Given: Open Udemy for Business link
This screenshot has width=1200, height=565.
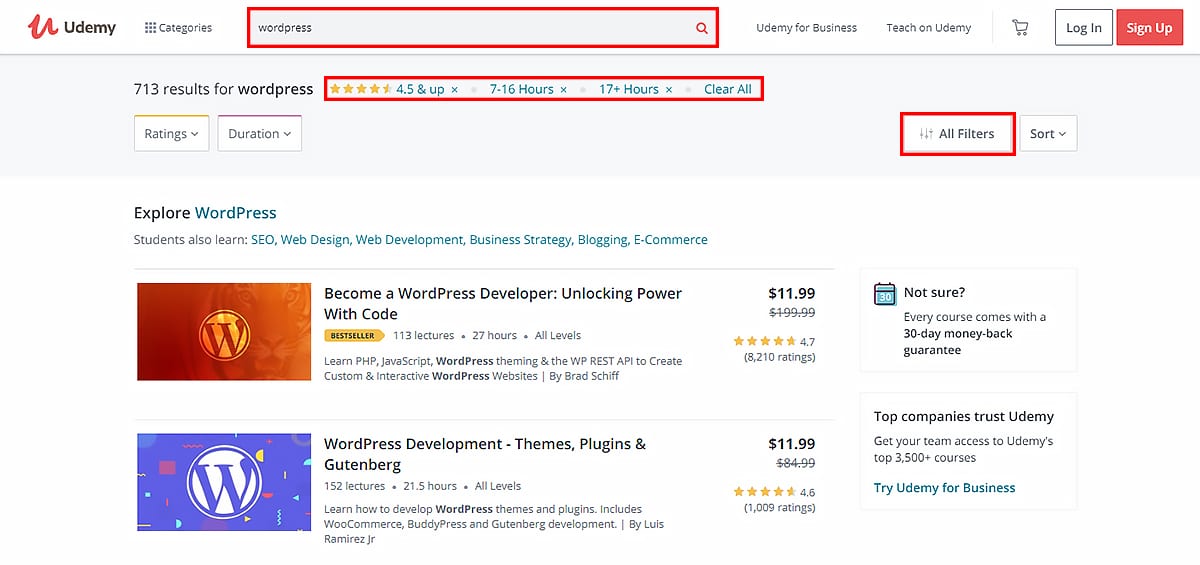Looking at the screenshot, I should point(806,28).
